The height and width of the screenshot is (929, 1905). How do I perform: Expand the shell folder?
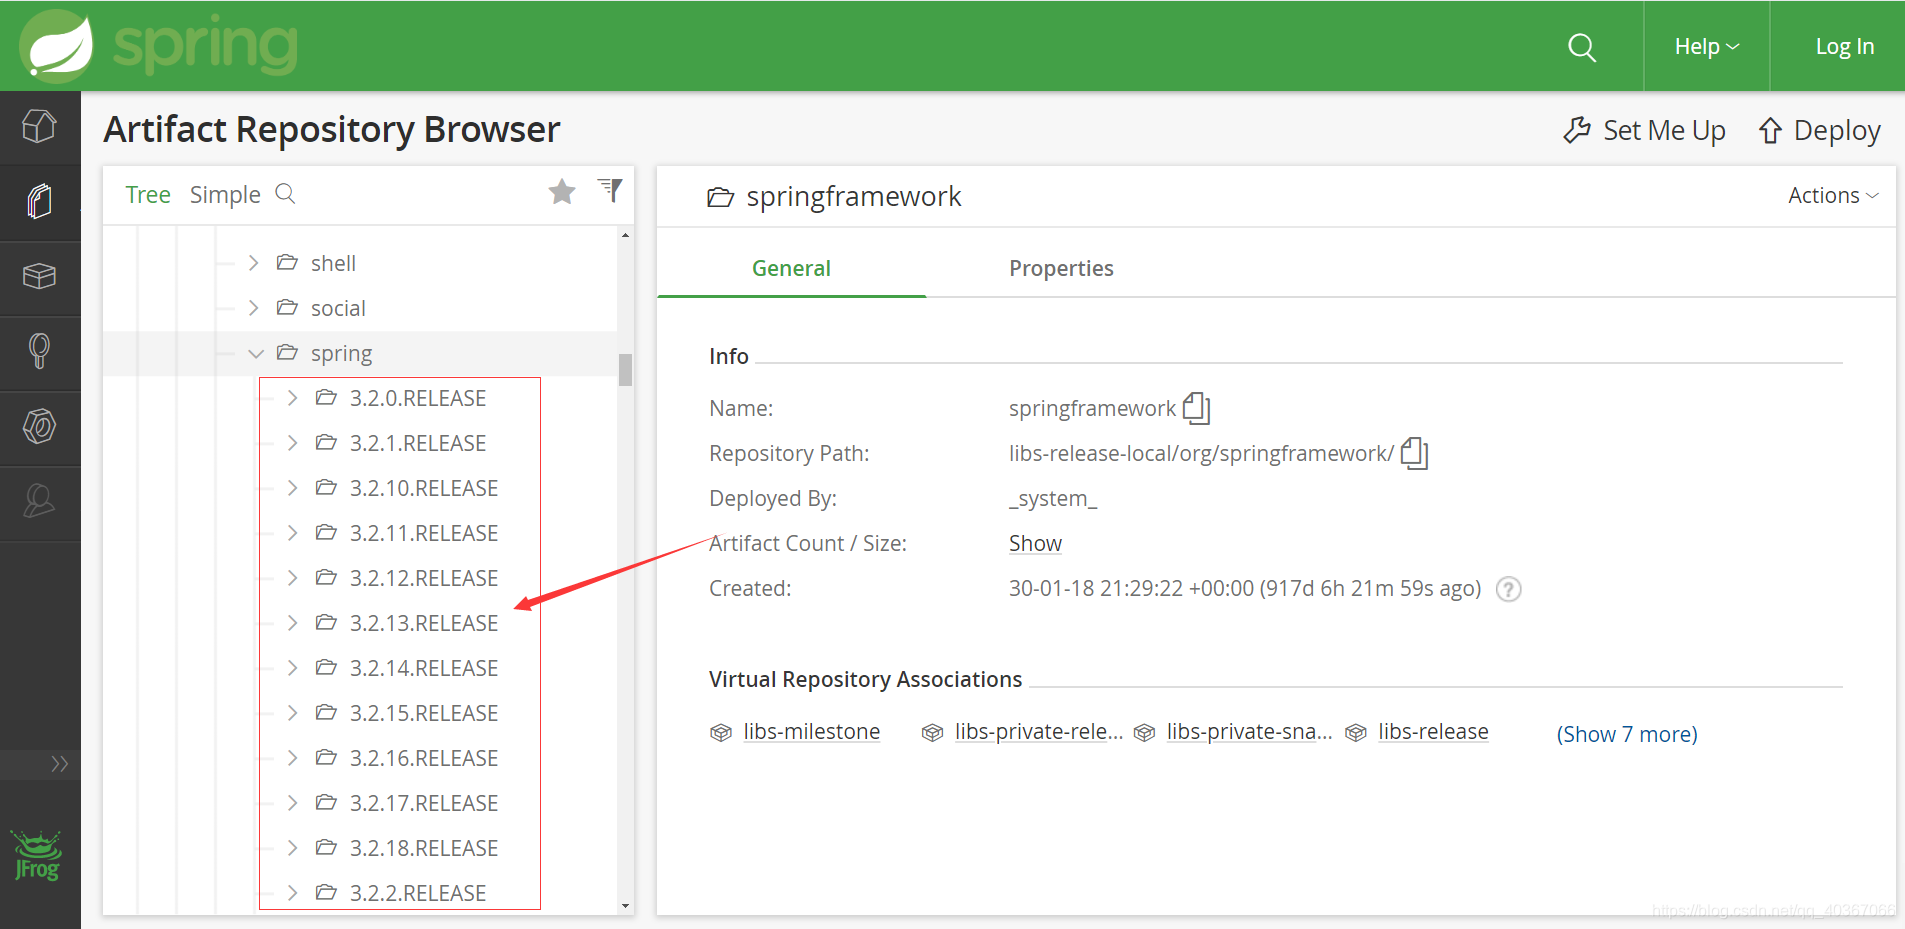pyautogui.click(x=254, y=262)
